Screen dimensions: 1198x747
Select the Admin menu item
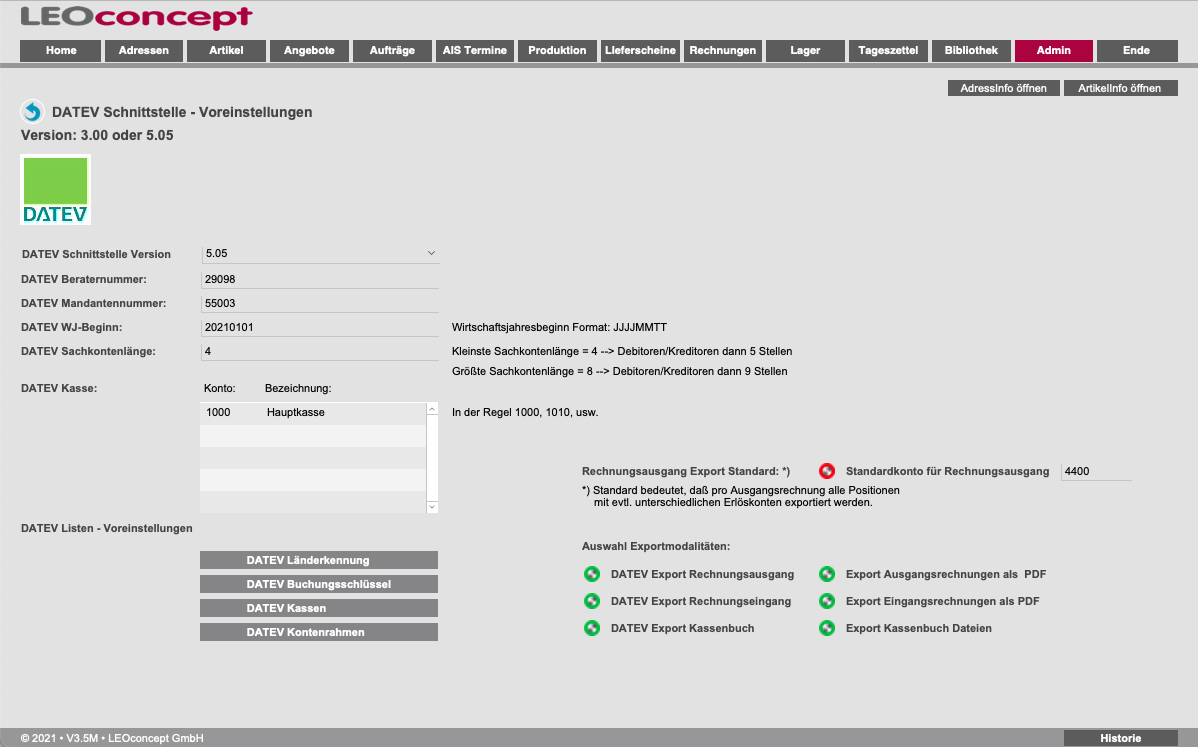[1054, 50]
